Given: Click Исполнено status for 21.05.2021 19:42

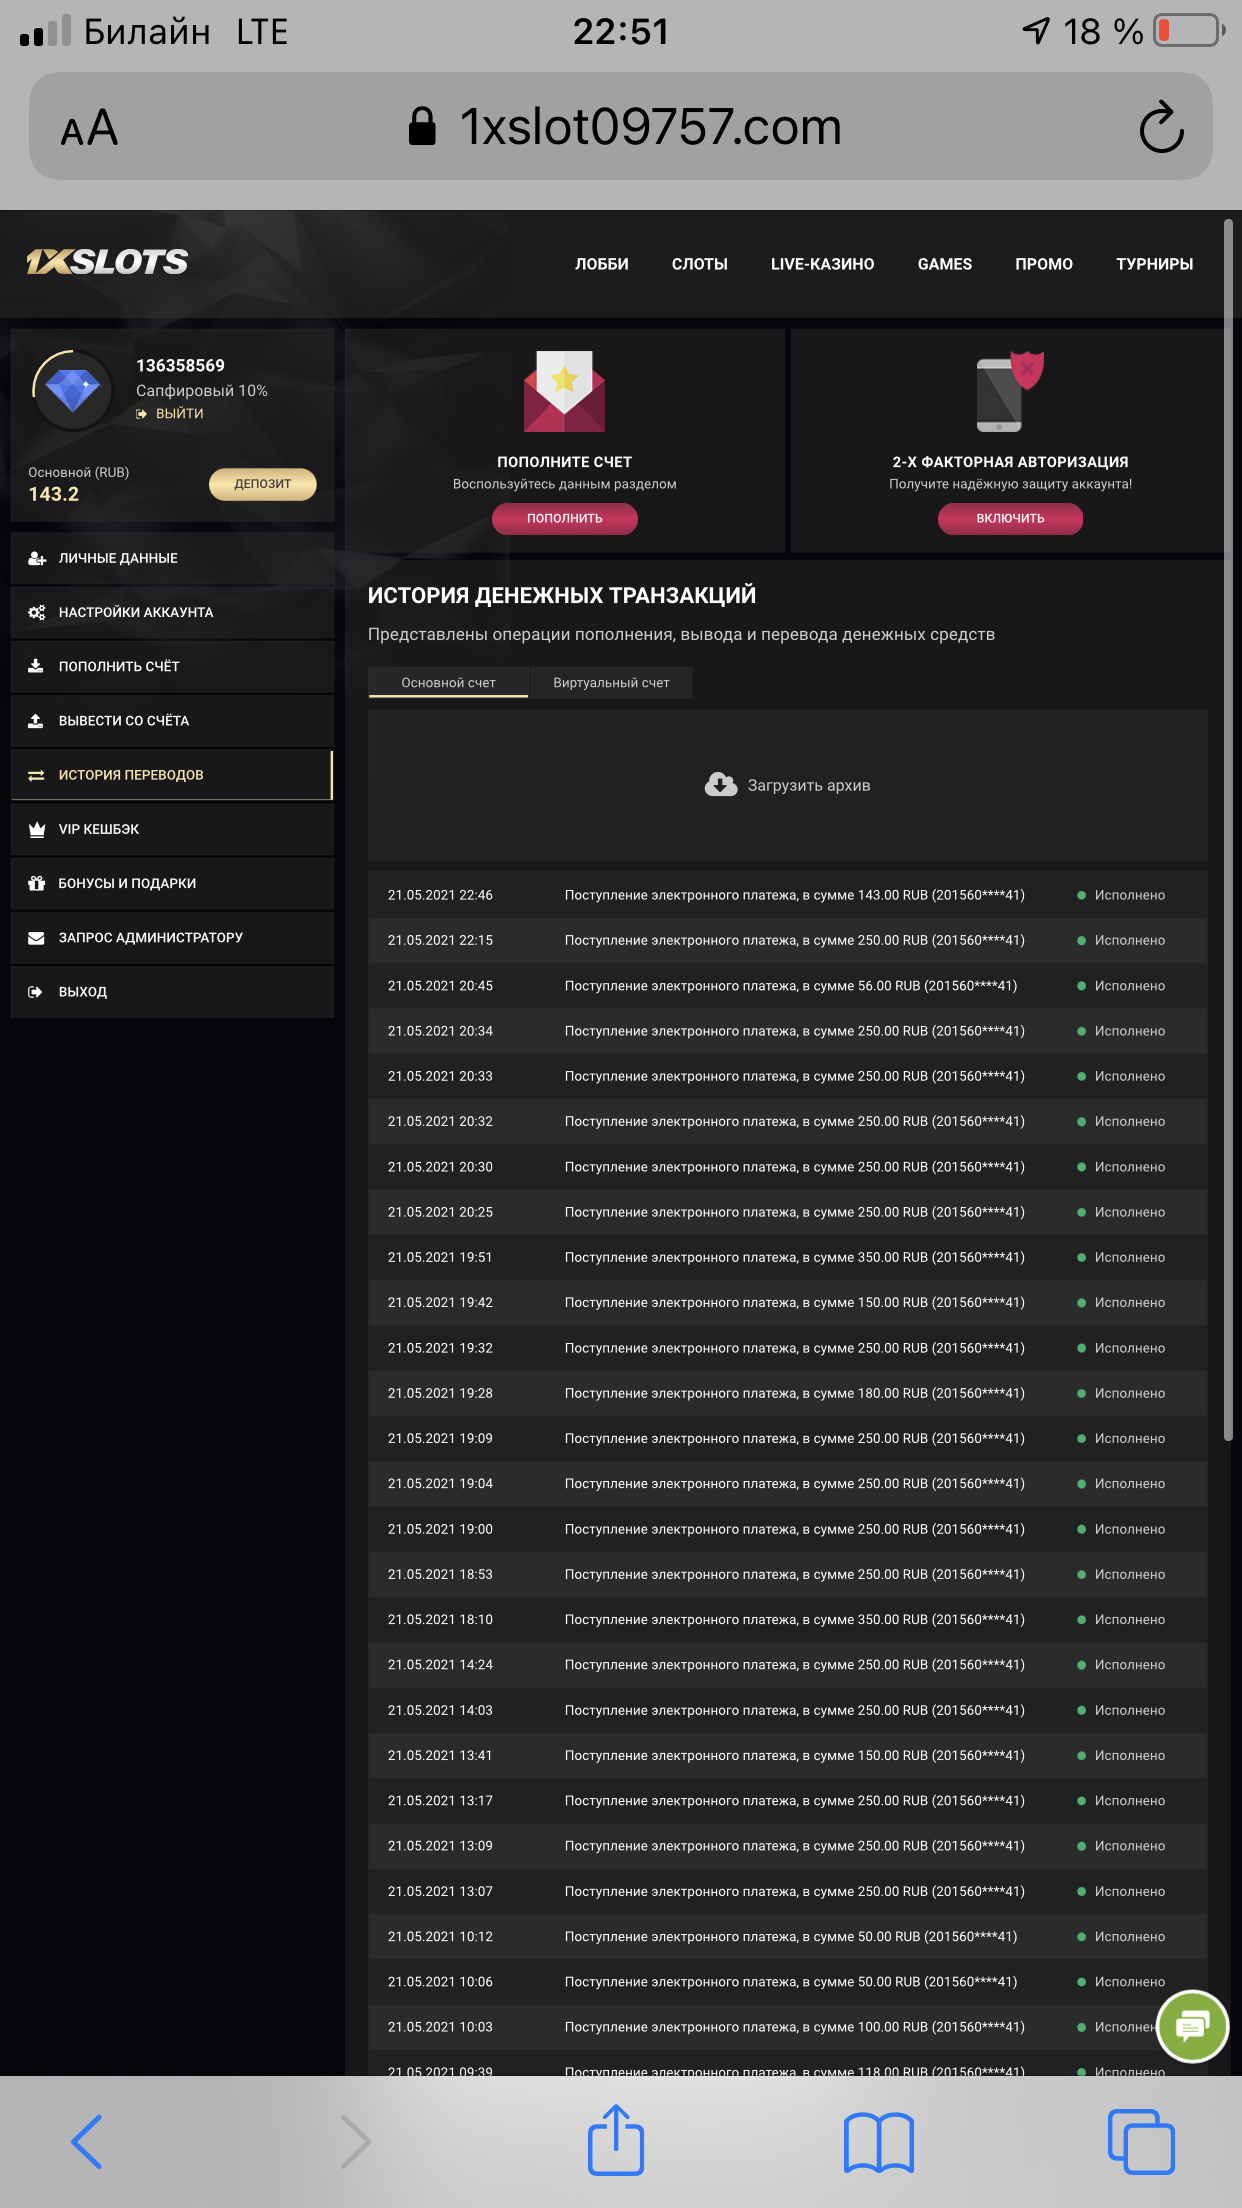Looking at the screenshot, I should click(x=1129, y=1302).
